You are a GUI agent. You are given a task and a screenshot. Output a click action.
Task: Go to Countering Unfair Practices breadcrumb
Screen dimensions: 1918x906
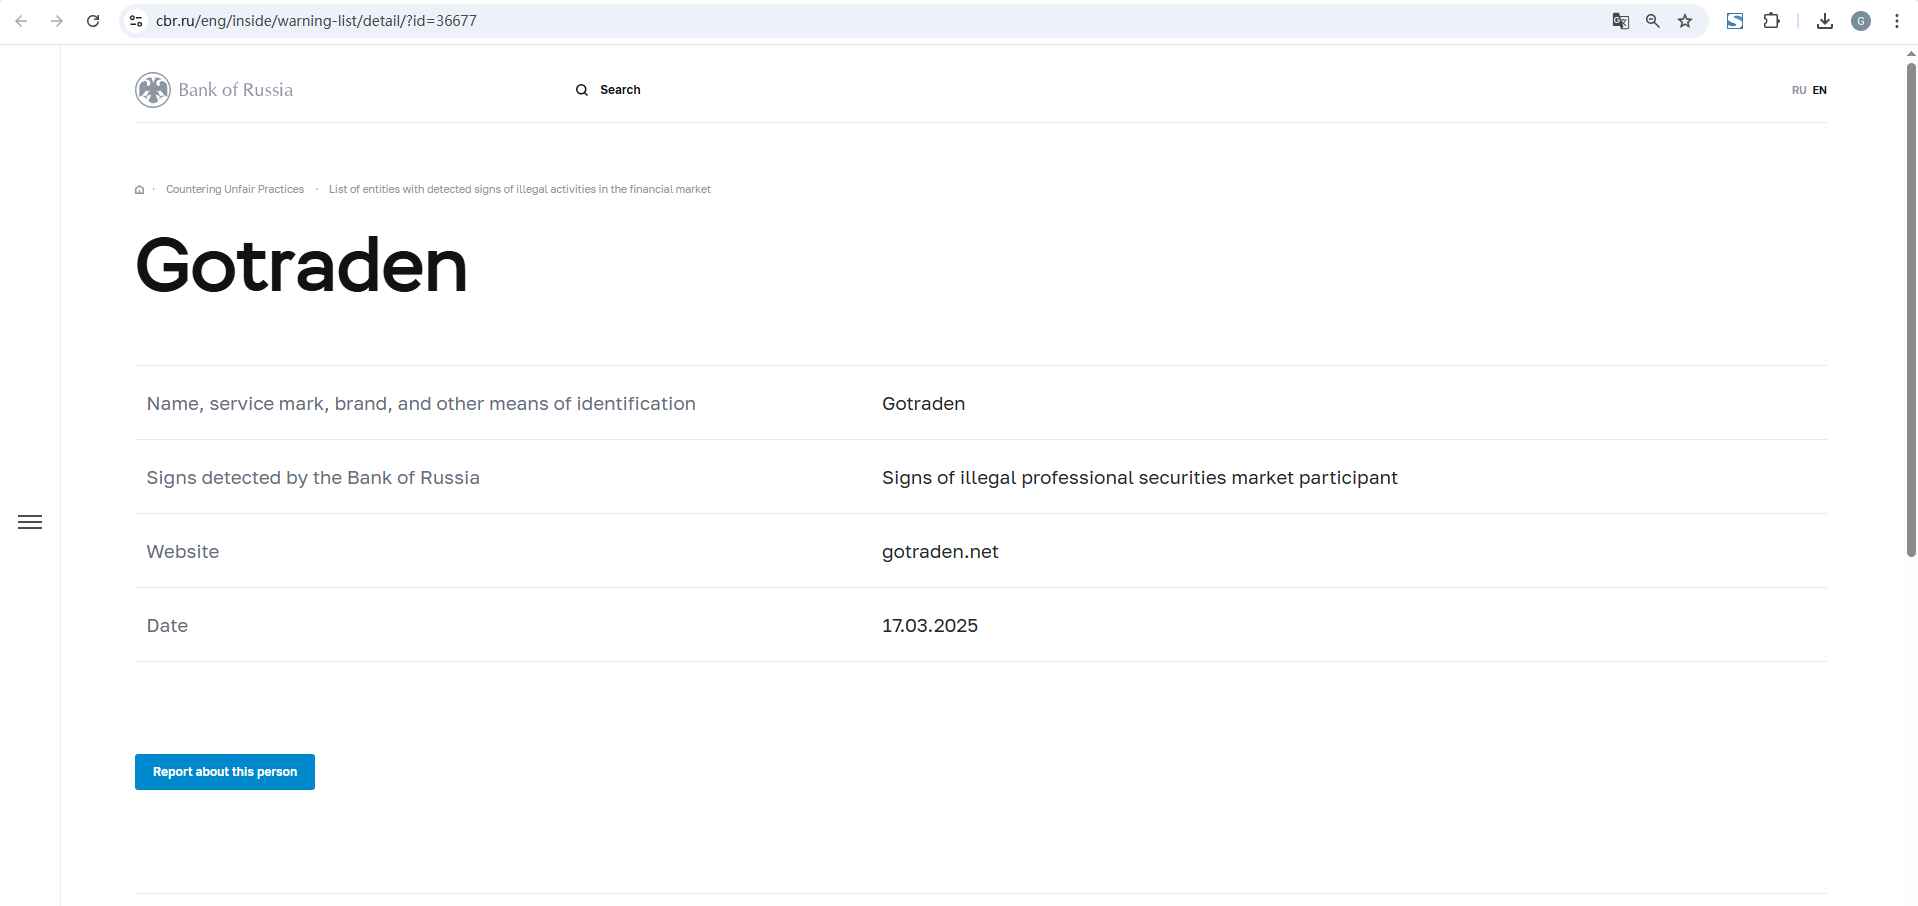click(235, 189)
